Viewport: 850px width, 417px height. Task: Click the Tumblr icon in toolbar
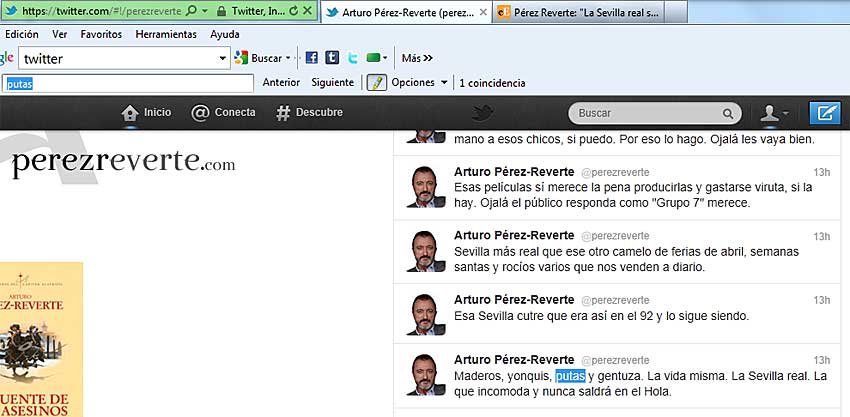(332, 58)
